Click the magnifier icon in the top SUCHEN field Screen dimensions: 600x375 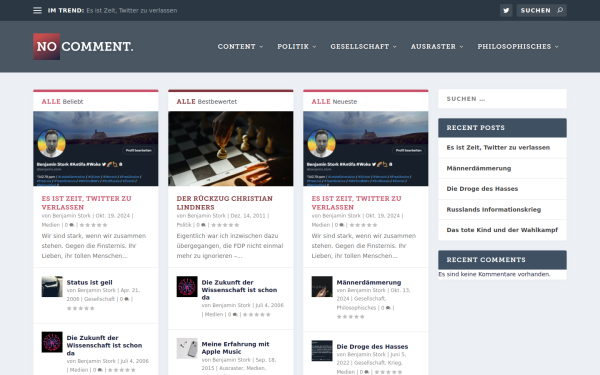pyautogui.click(x=560, y=10)
